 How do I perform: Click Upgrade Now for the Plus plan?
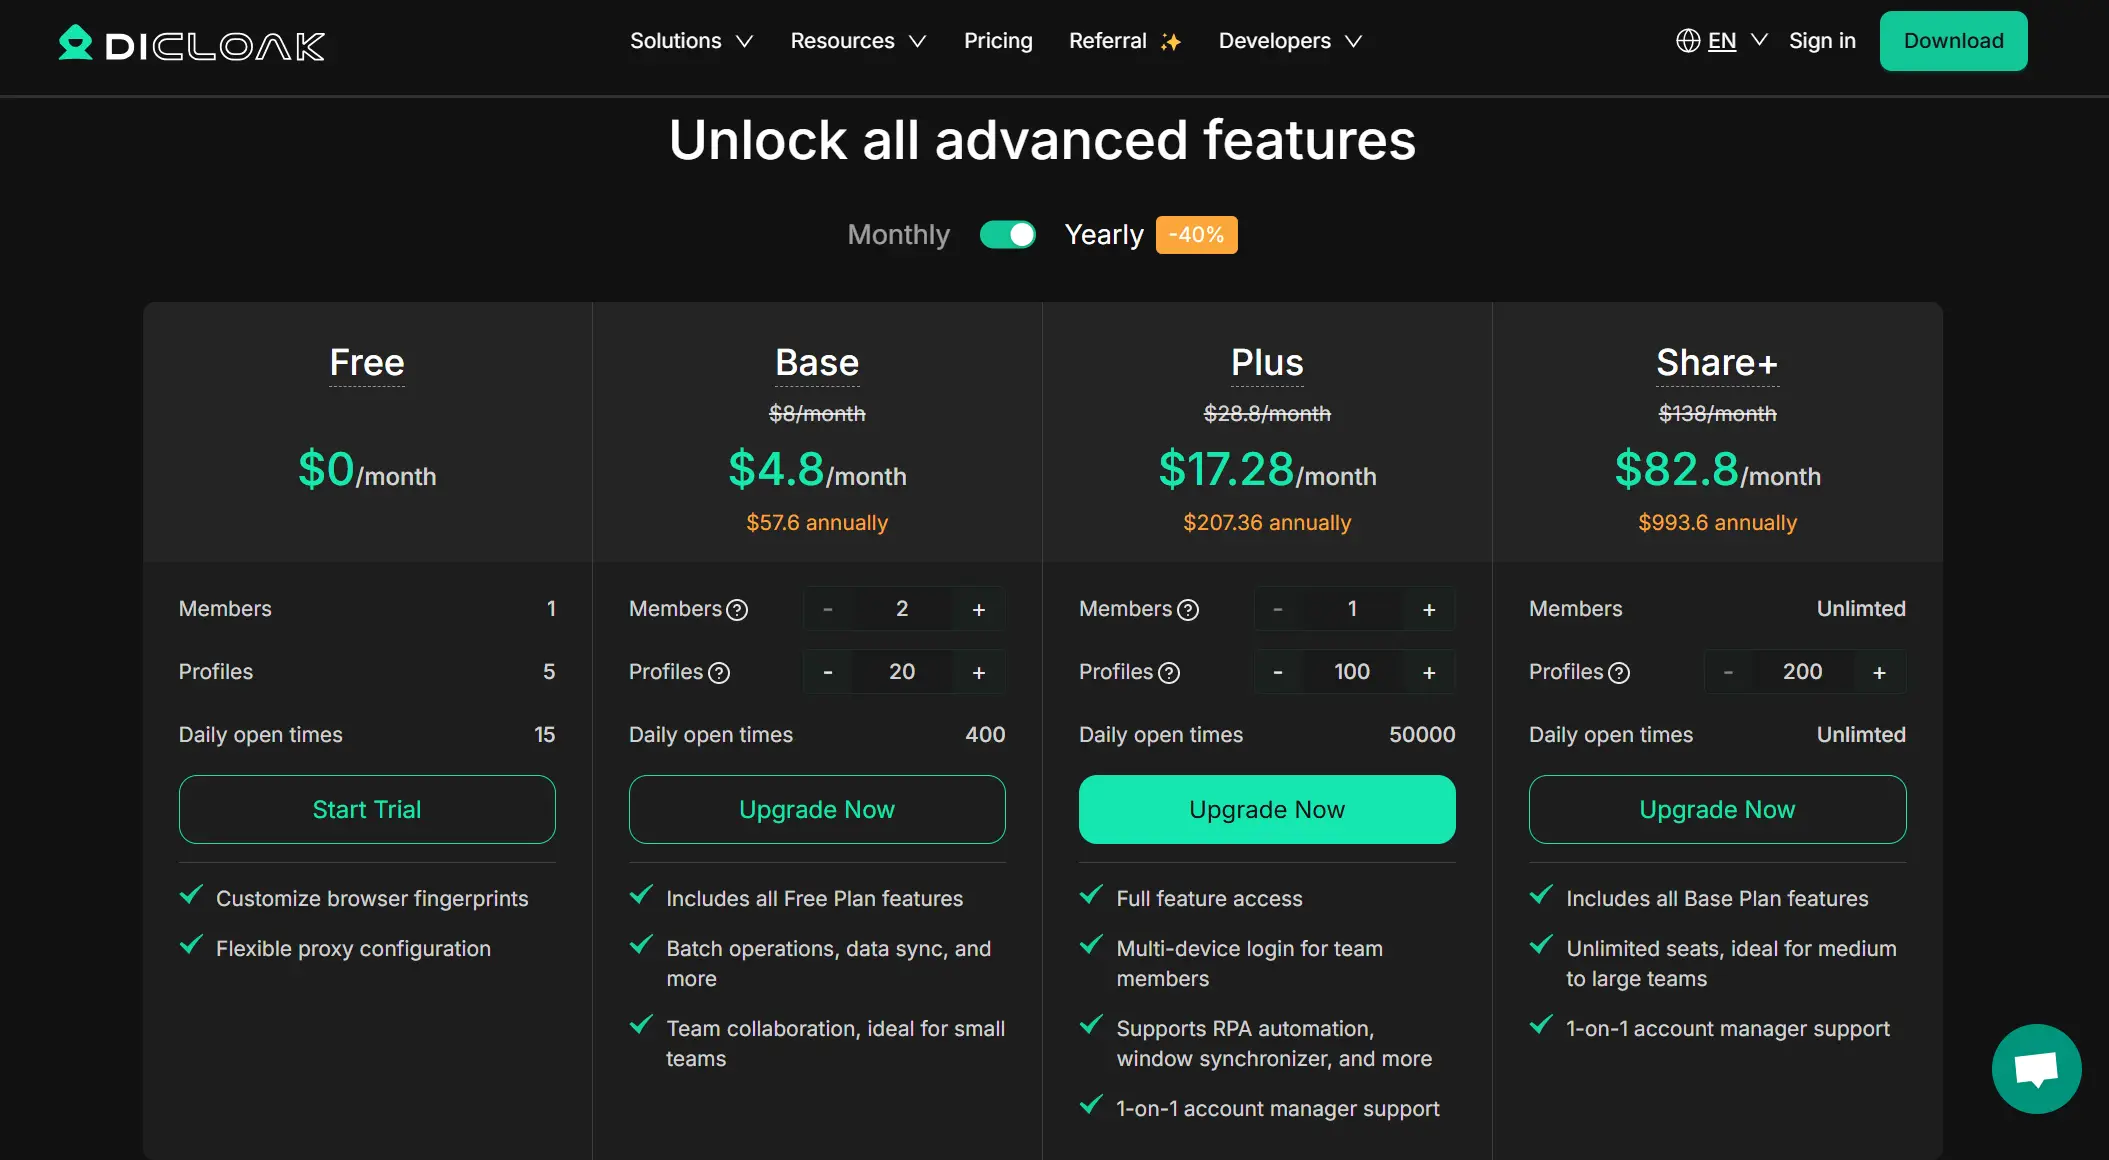tap(1266, 809)
